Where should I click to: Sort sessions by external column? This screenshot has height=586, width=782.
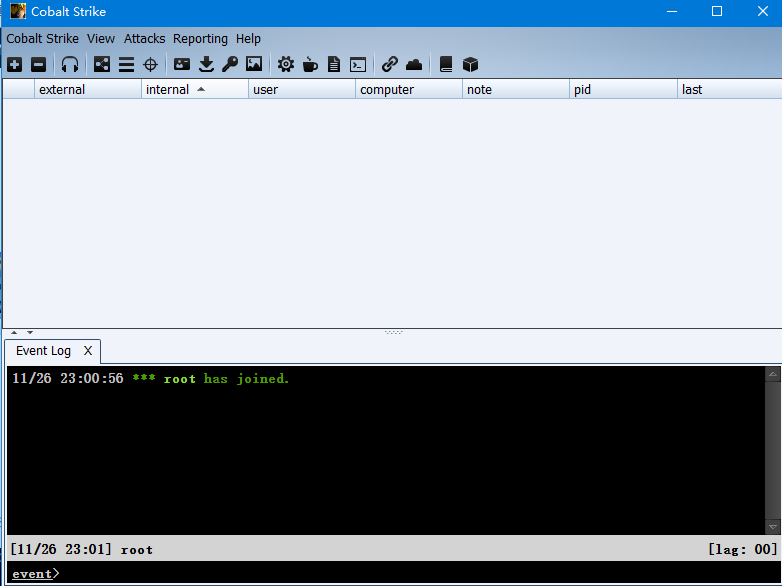88,89
